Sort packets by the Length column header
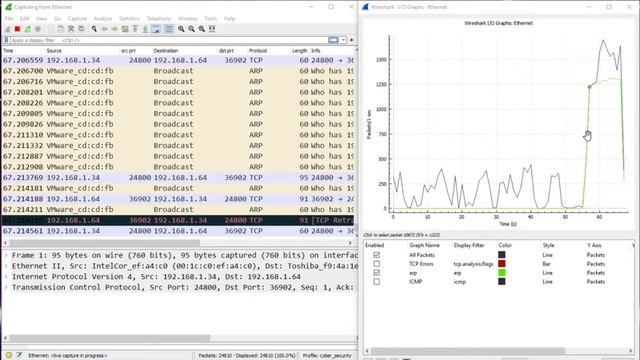 299,51
